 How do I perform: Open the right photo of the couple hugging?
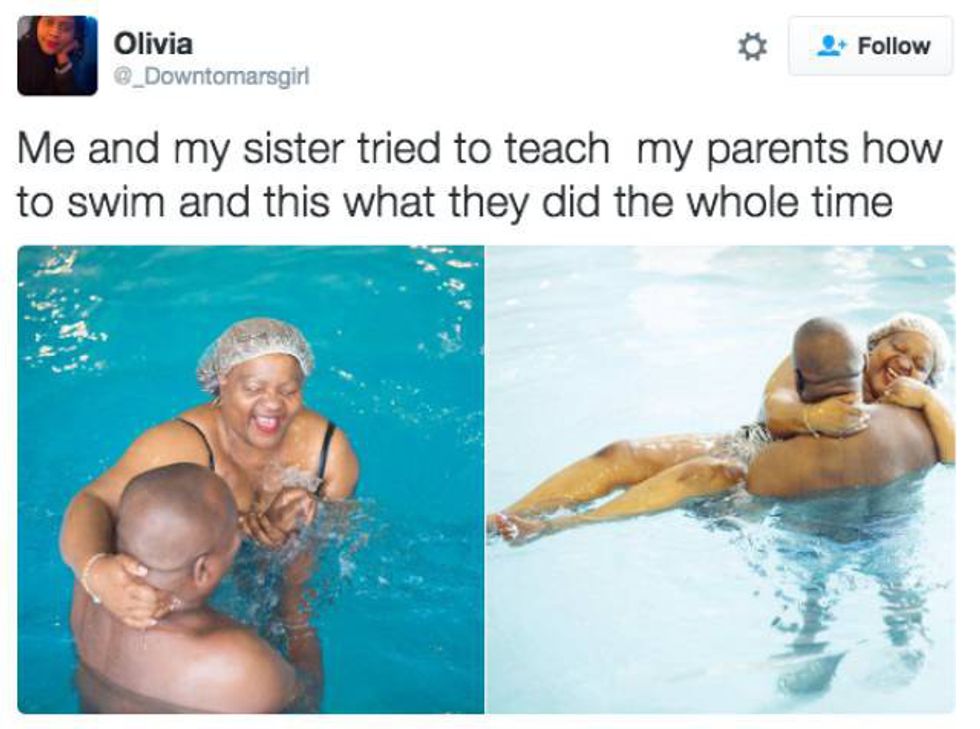[x=721, y=480]
